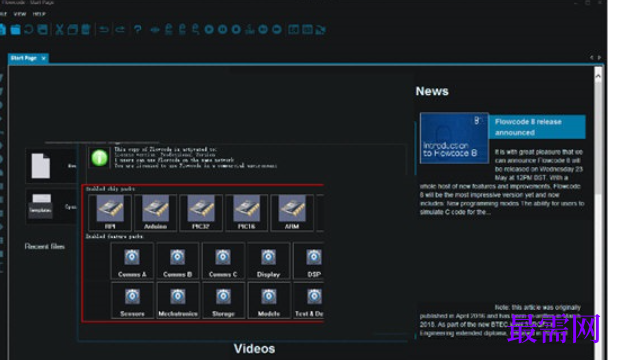Image resolution: width=619 pixels, height=360 pixels.
Task: Start simulation with the Play icon
Action: point(209,30)
